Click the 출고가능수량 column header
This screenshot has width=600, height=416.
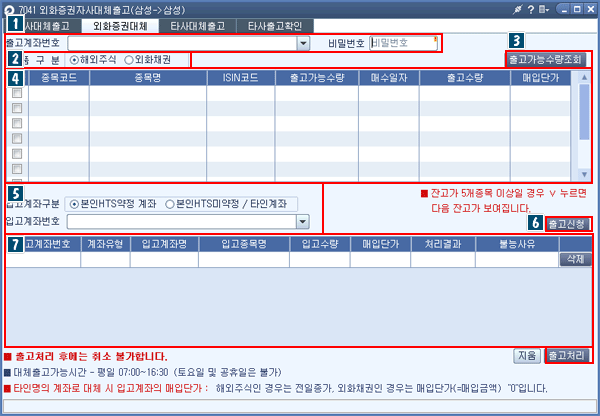pyautogui.click(x=317, y=78)
